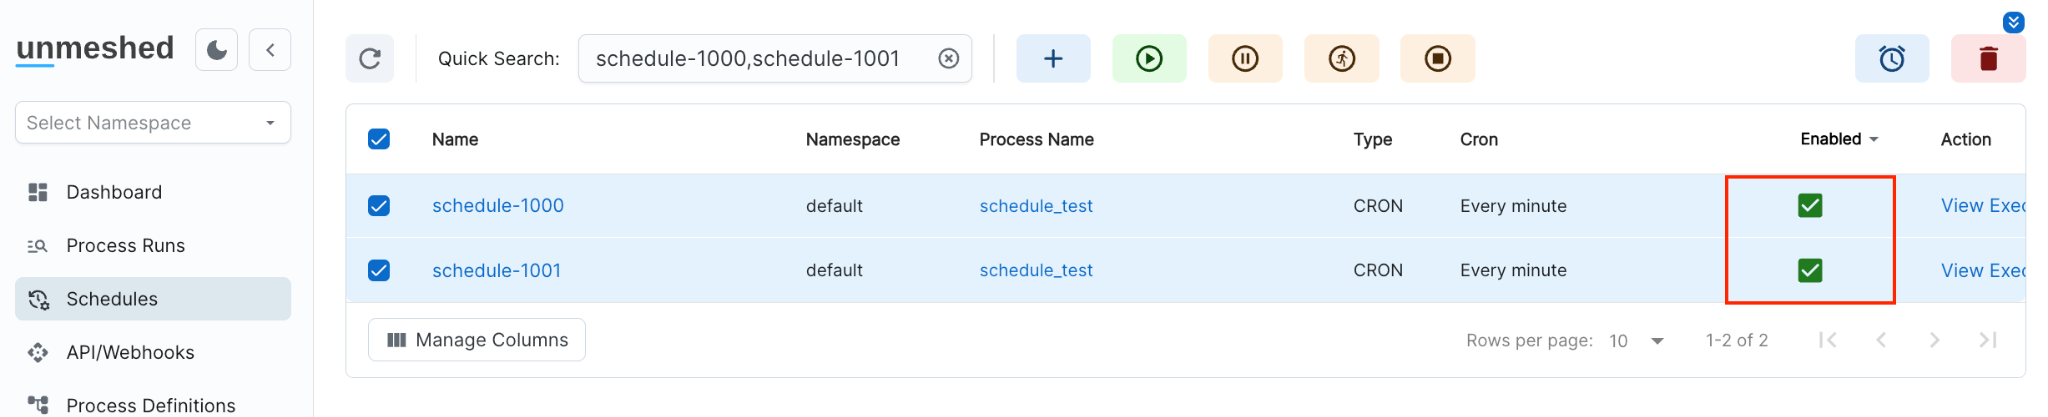This screenshot has height=417, width=2048.
Task: Click the blue plus add schedule button
Action: click(x=1053, y=59)
